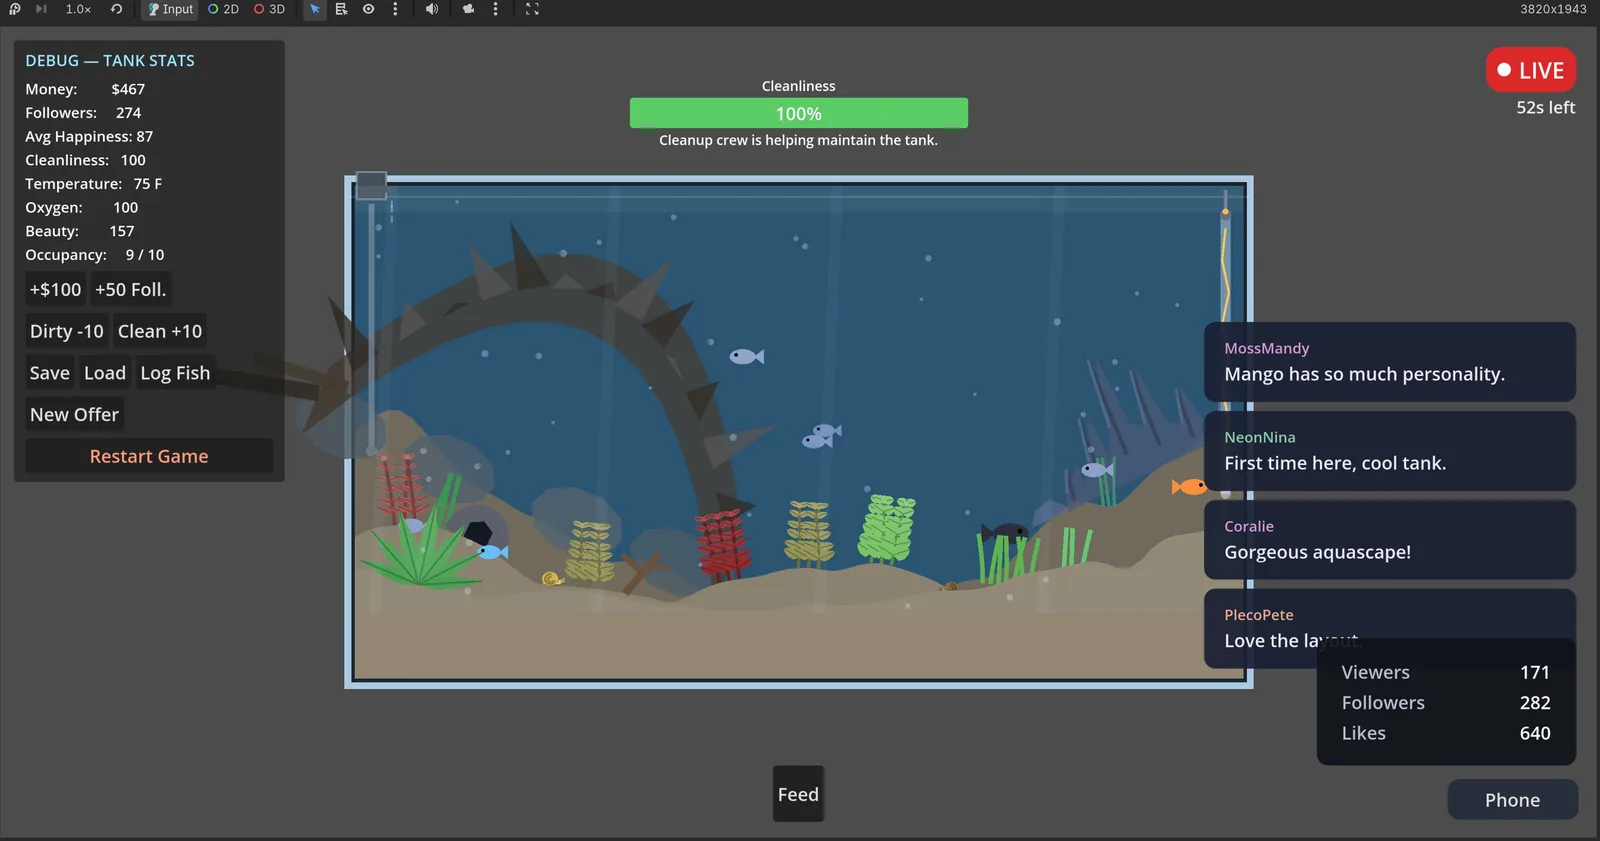Viewport: 1600px width, 841px height.
Task: Click the list select tool icon
Action: pos(341,9)
